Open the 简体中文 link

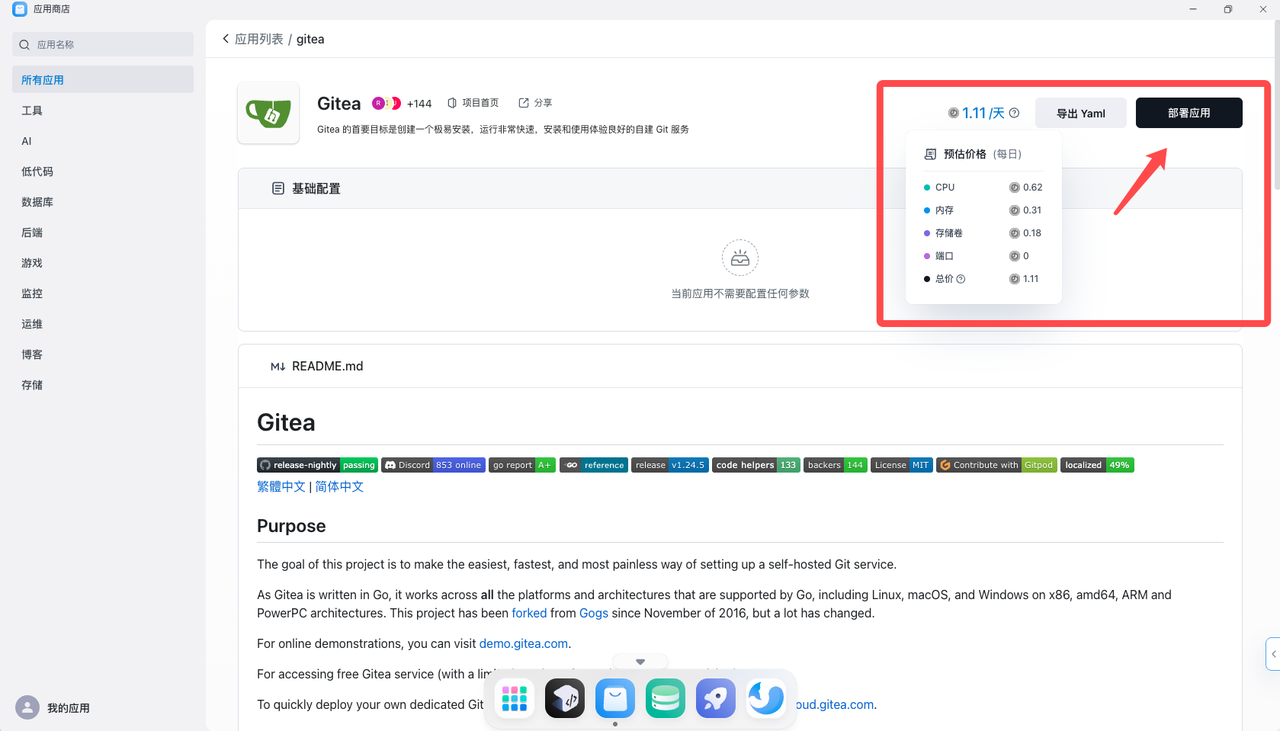coord(339,487)
